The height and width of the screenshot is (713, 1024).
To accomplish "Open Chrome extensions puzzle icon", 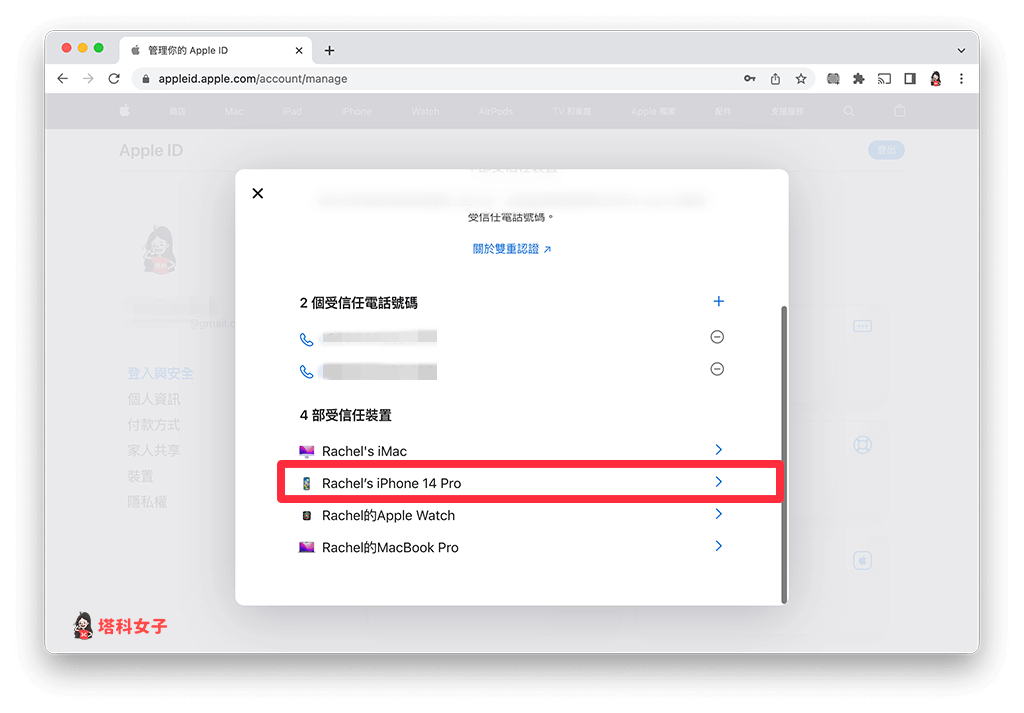I will point(858,79).
